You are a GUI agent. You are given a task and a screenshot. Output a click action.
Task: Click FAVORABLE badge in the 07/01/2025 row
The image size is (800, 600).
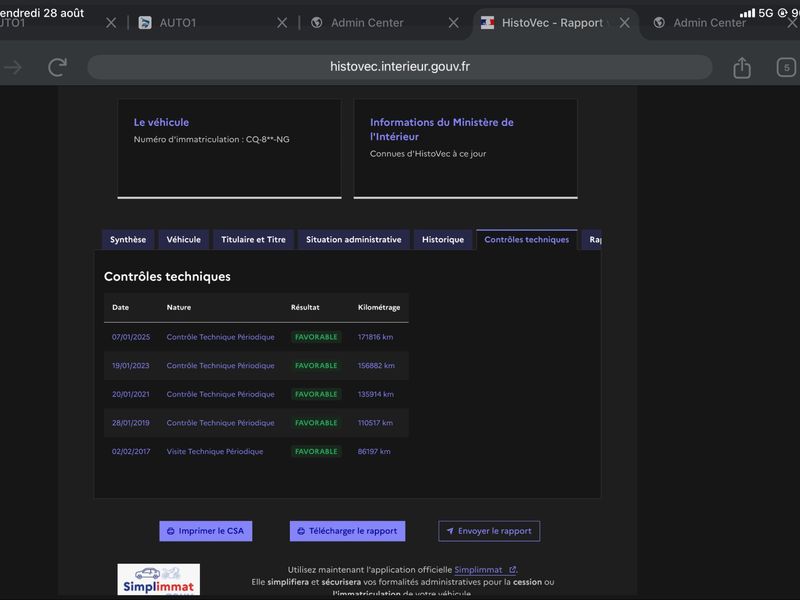click(316, 337)
